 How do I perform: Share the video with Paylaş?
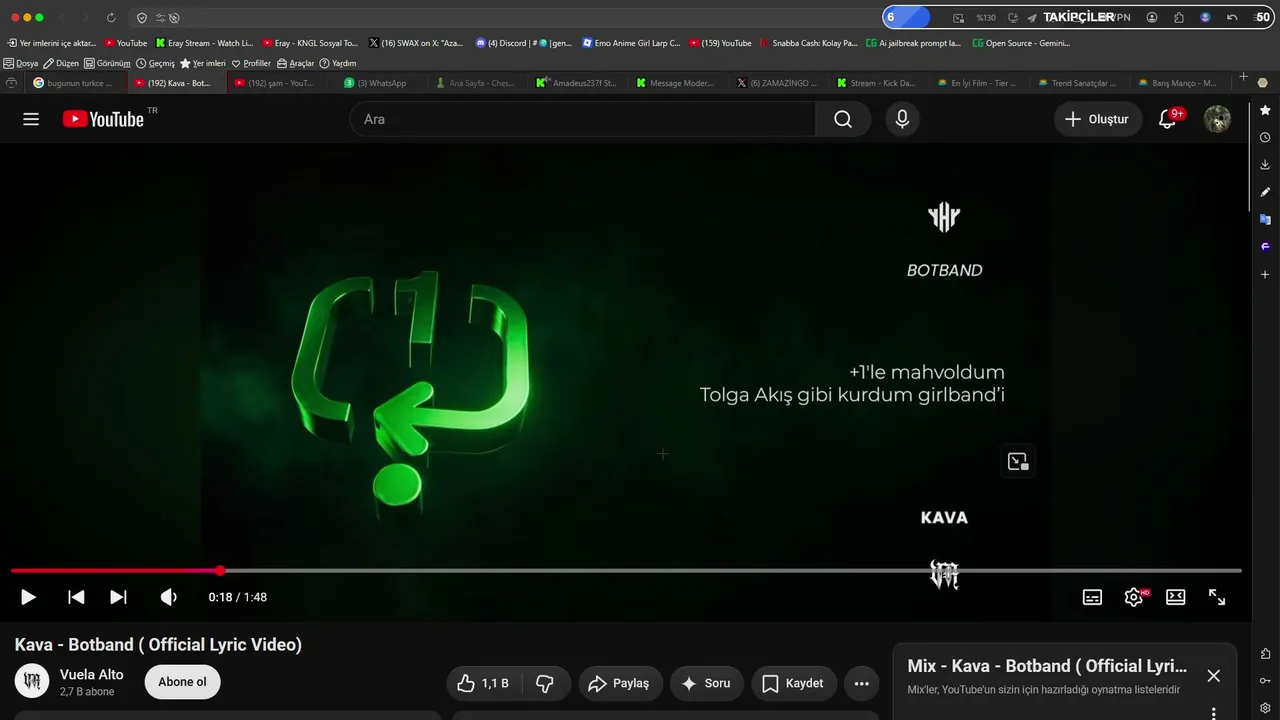[619, 683]
